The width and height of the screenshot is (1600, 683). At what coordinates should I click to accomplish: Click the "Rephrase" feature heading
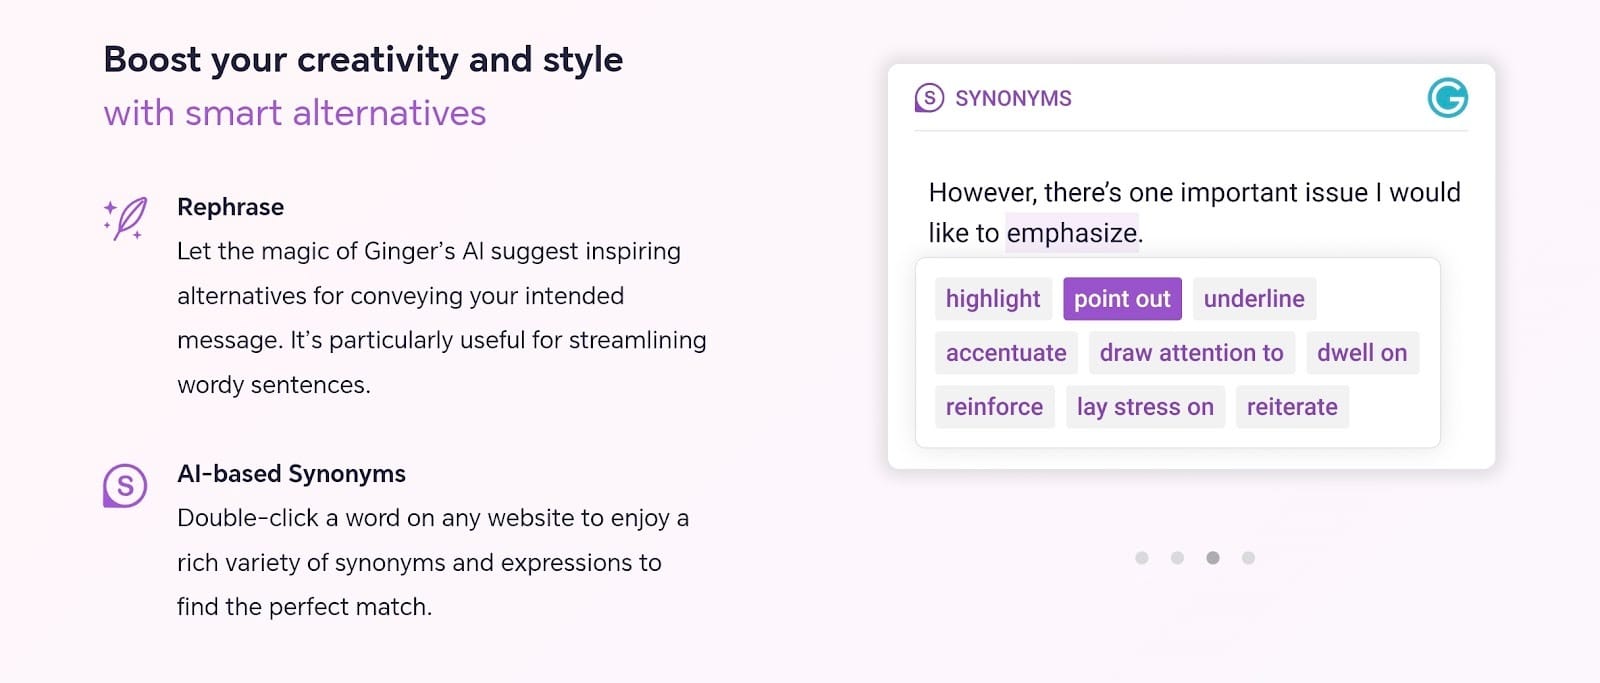pyautogui.click(x=231, y=207)
